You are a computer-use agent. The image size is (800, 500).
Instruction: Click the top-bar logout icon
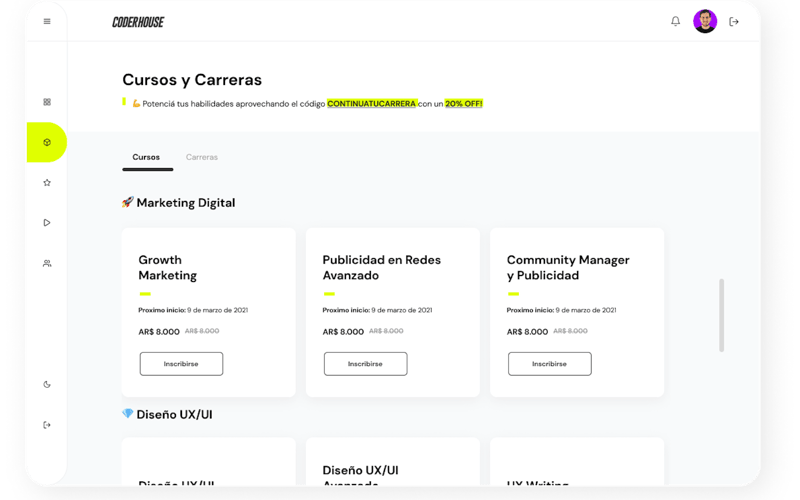[x=734, y=21]
